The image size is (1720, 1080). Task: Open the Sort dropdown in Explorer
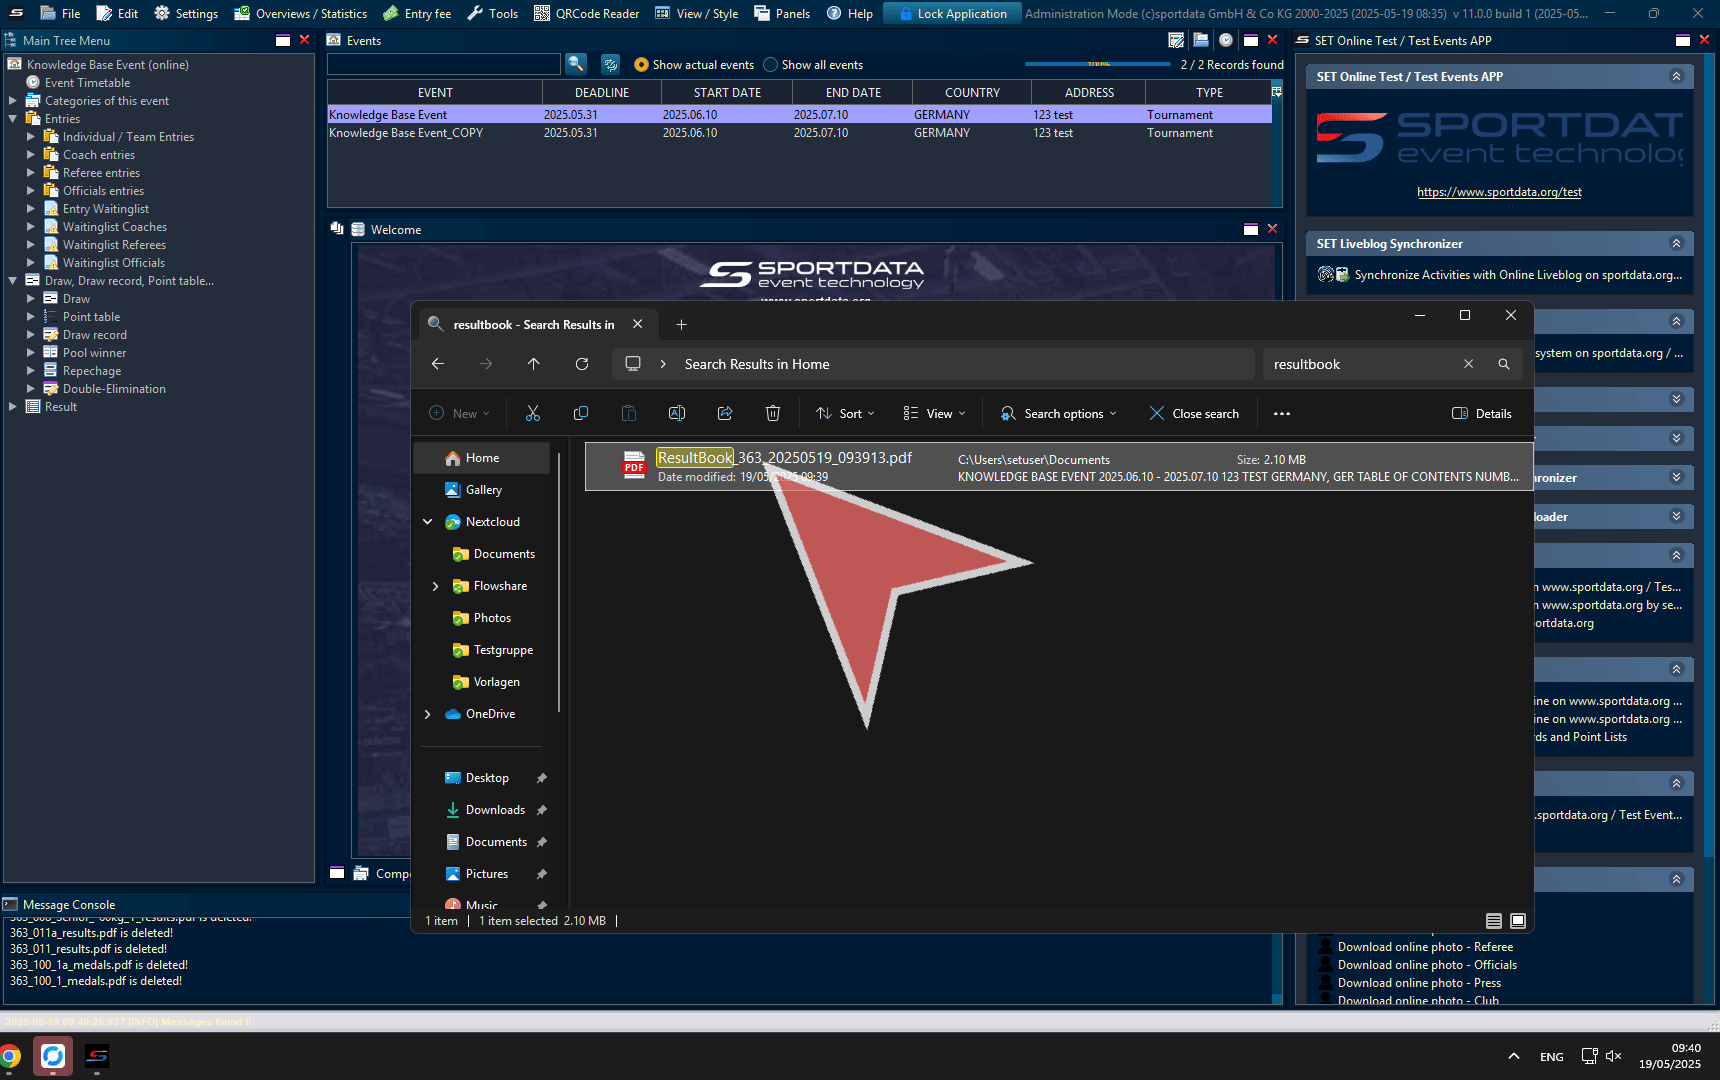click(x=846, y=413)
